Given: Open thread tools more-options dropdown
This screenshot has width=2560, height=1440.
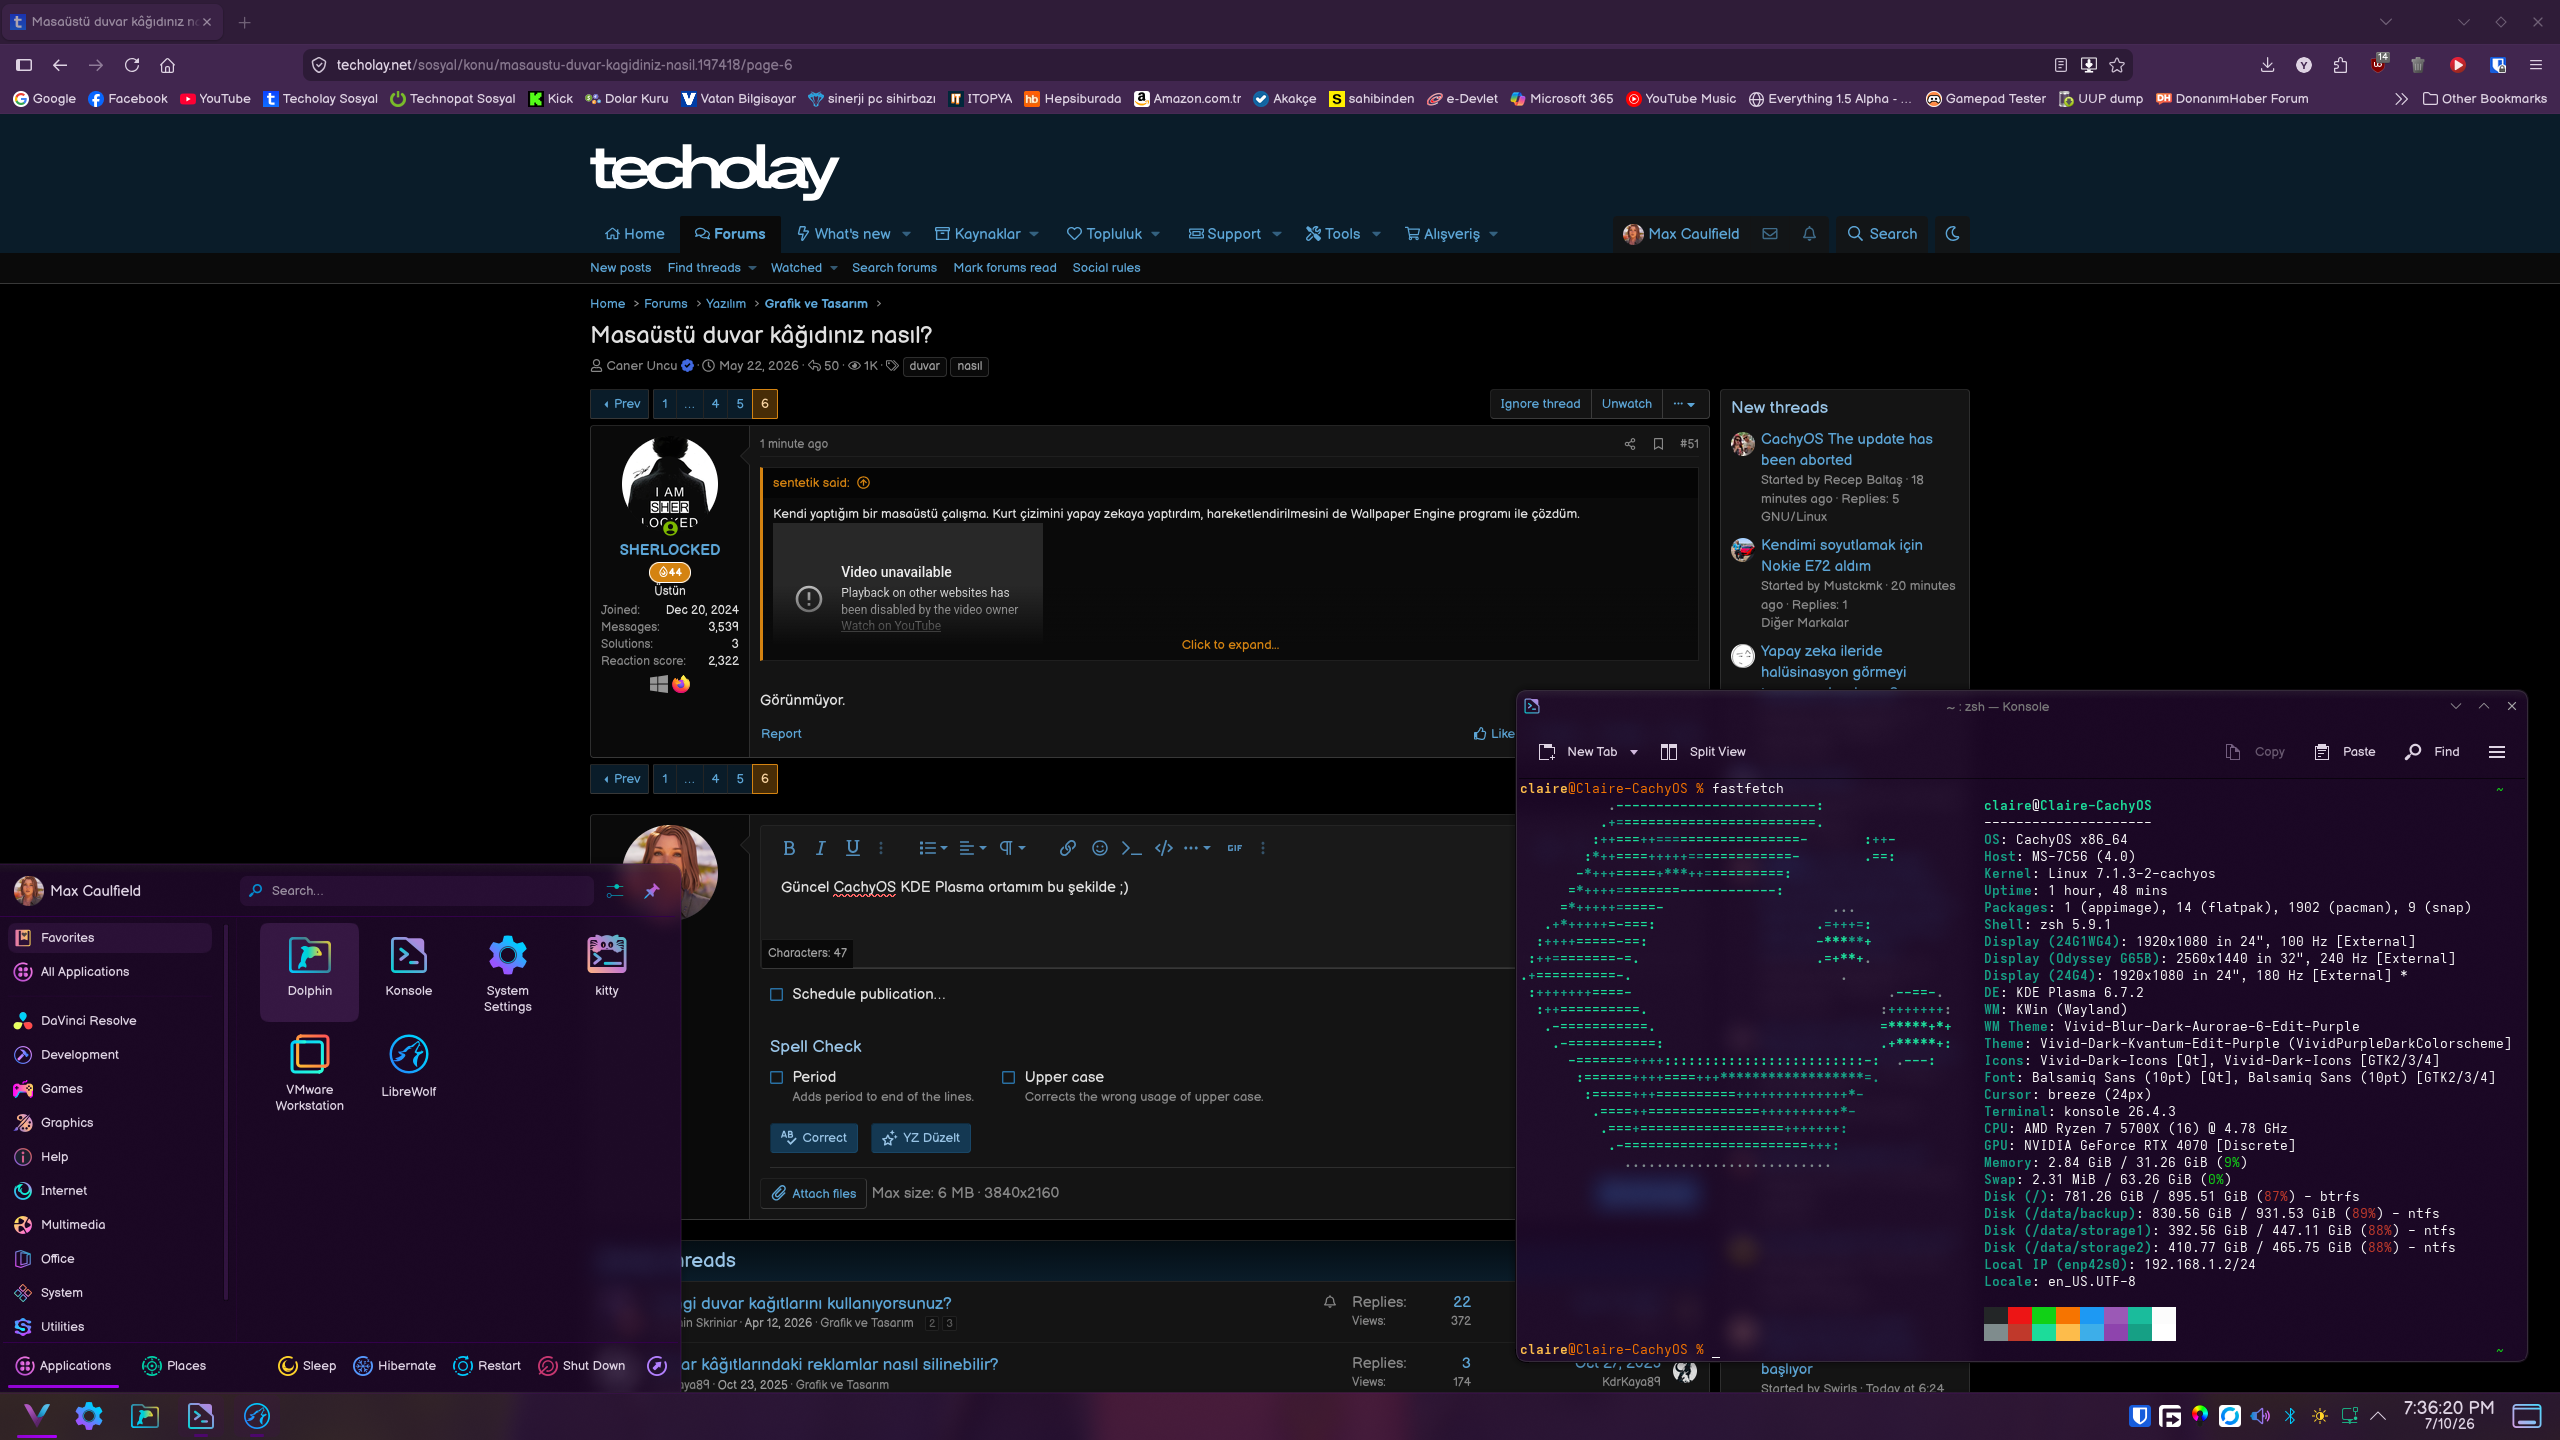Looking at the screenshot, I should pyautogui.click(x=1684, y=404).
